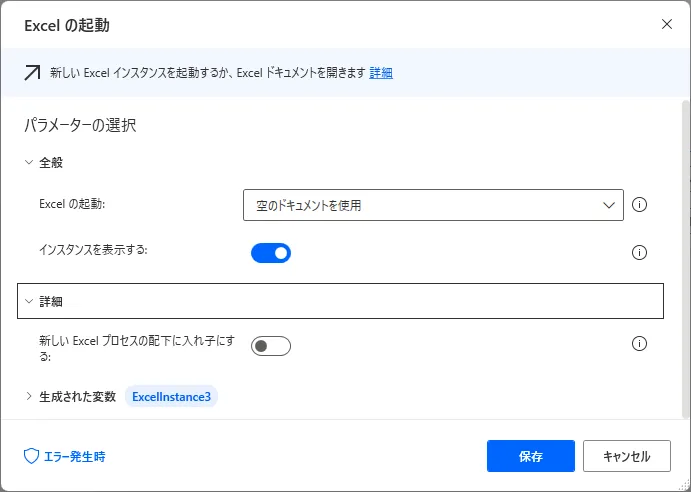Close the Excel の起動 dialog with X
691x492 pixels.
coord(667,24)
